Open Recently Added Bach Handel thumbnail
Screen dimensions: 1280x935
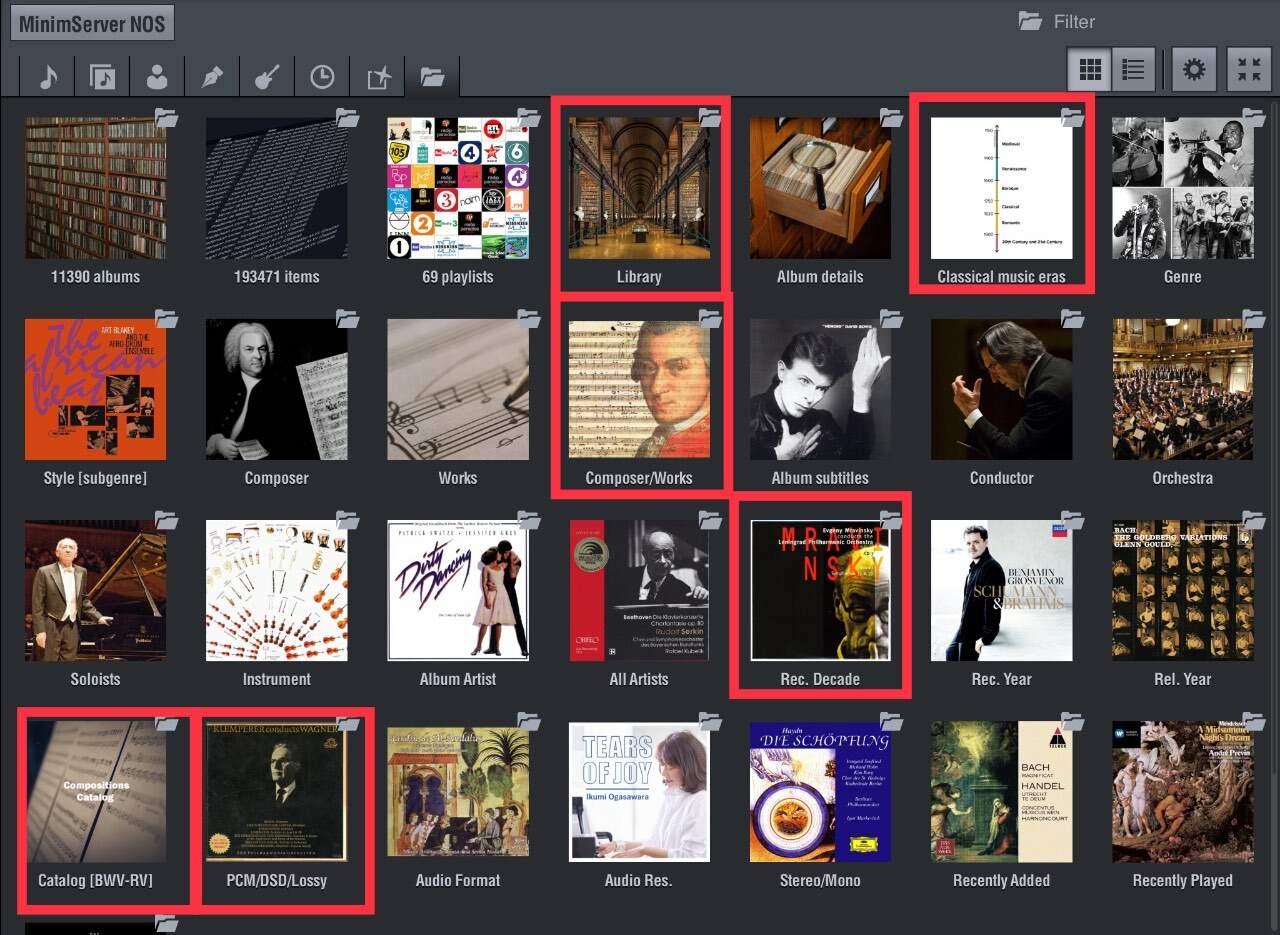click(1001, 791)
